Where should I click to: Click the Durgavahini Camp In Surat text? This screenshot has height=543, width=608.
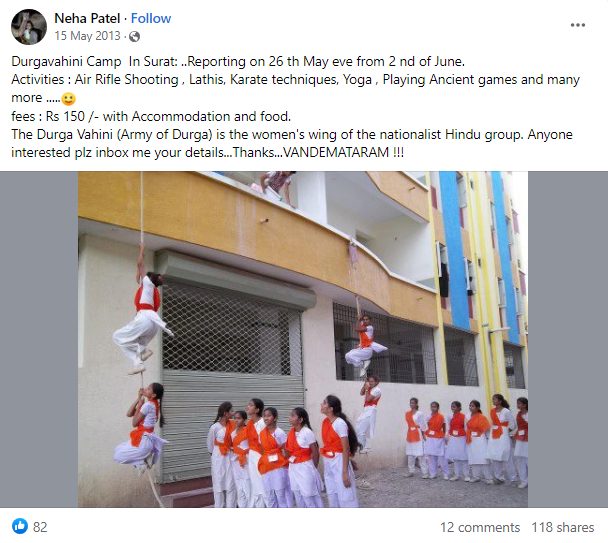pos(94,62)
